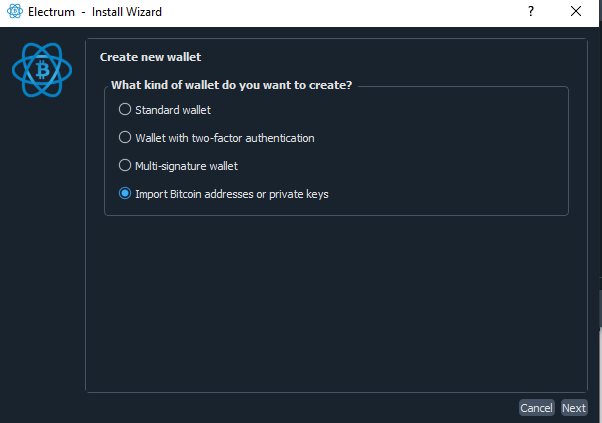Click the 'Multi-signature wallet' label text
The width and height of the screenshot is (602, 423).
pyautogui.click(x=186, y=166)
